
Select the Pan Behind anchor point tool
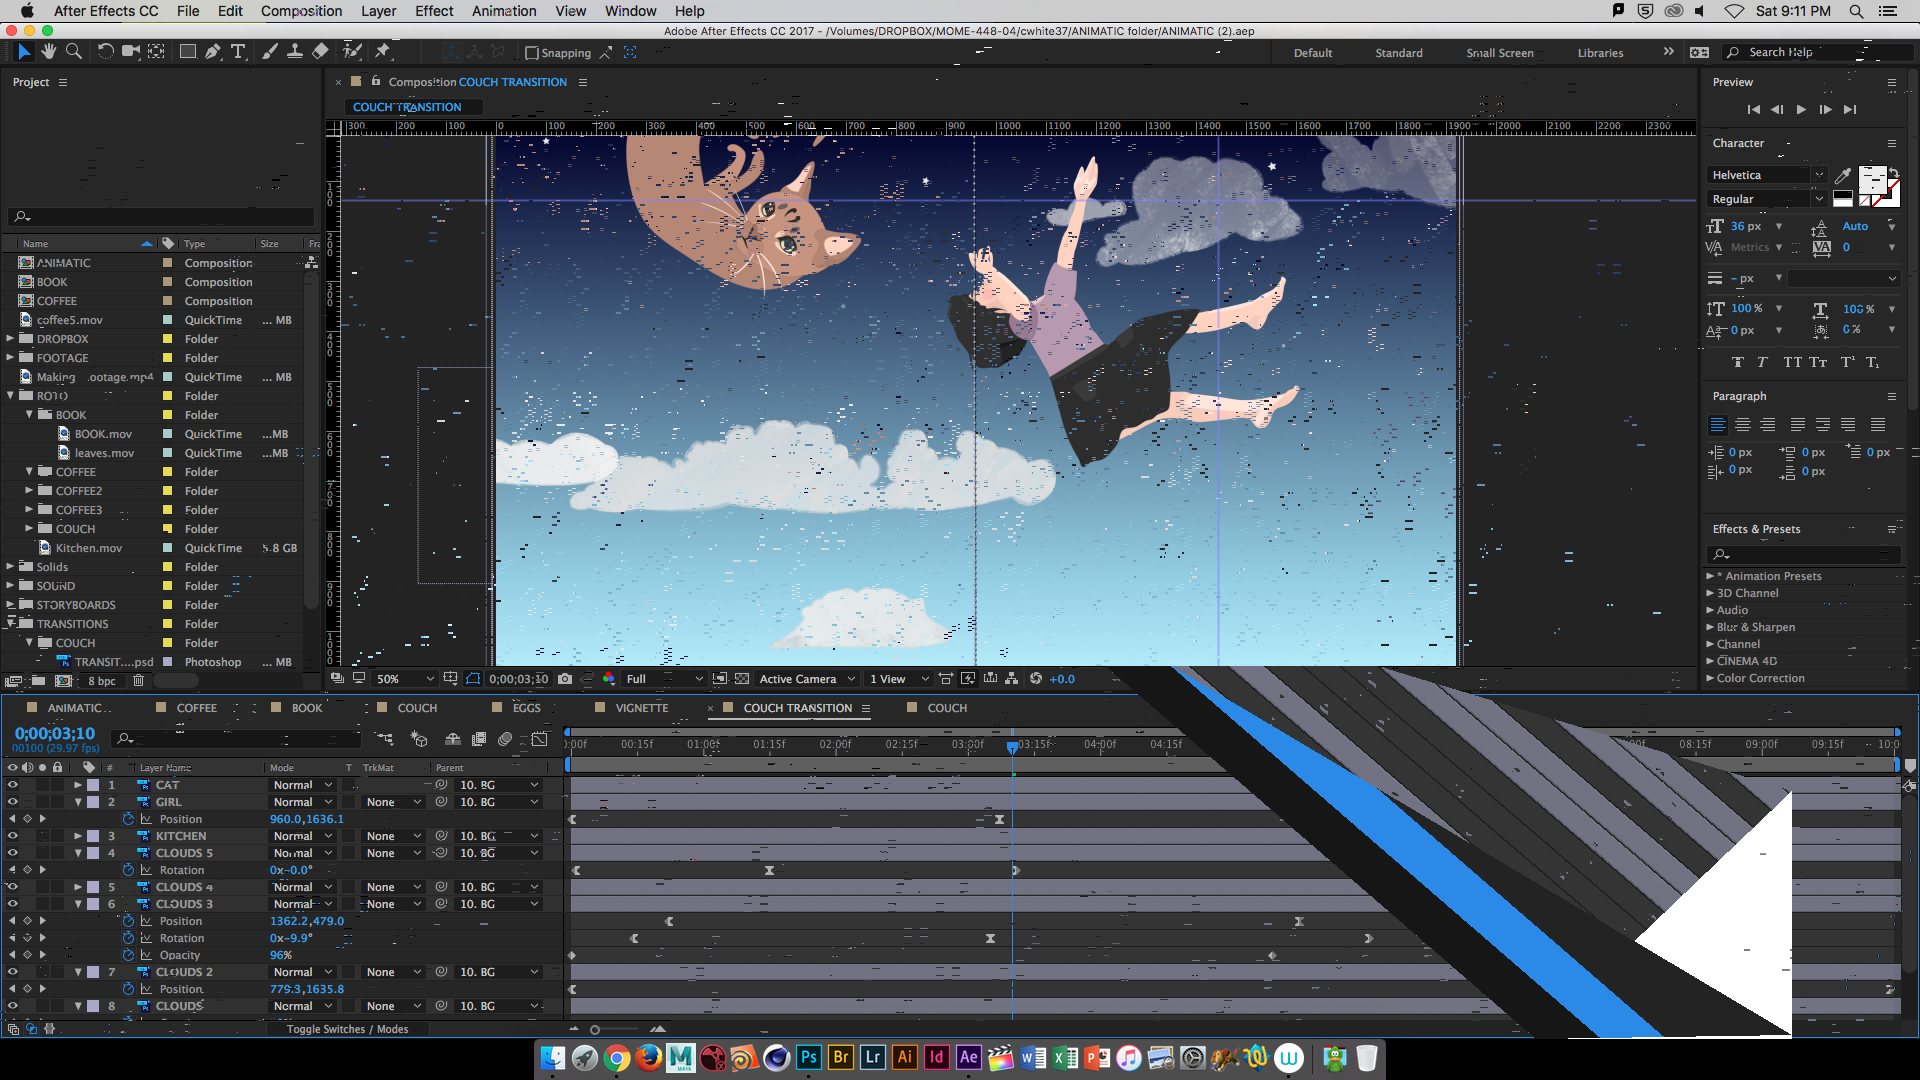[157, 52]
